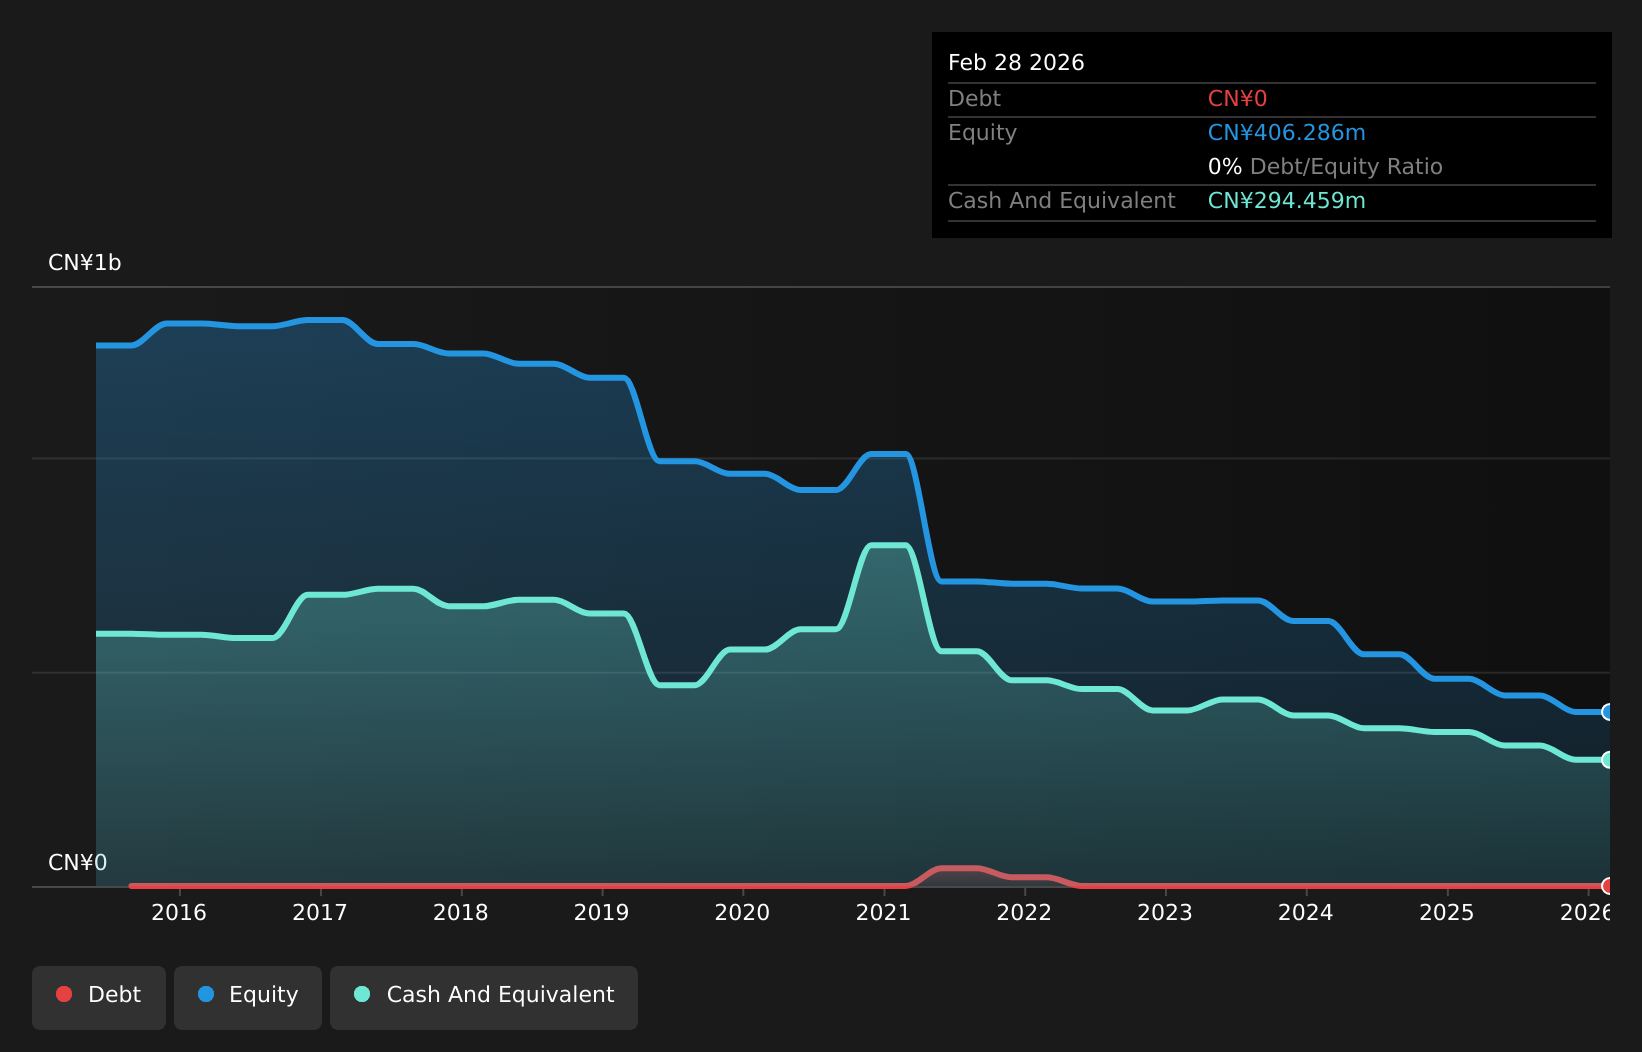Click the CN¥294.459m cash value
Screen dimensions: 1642x1052
point(1286,201)
